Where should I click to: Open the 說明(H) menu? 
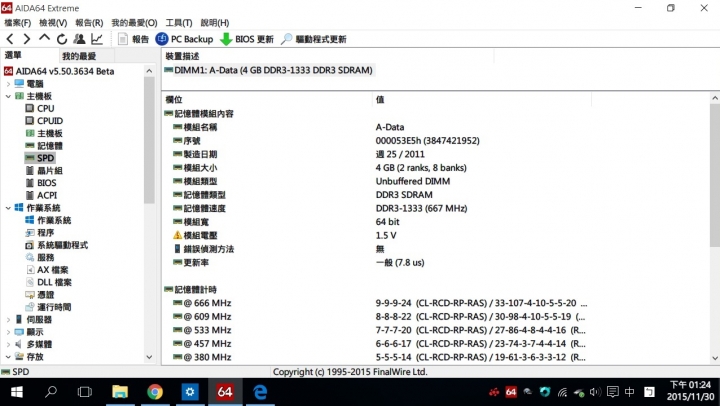[214, 23]
